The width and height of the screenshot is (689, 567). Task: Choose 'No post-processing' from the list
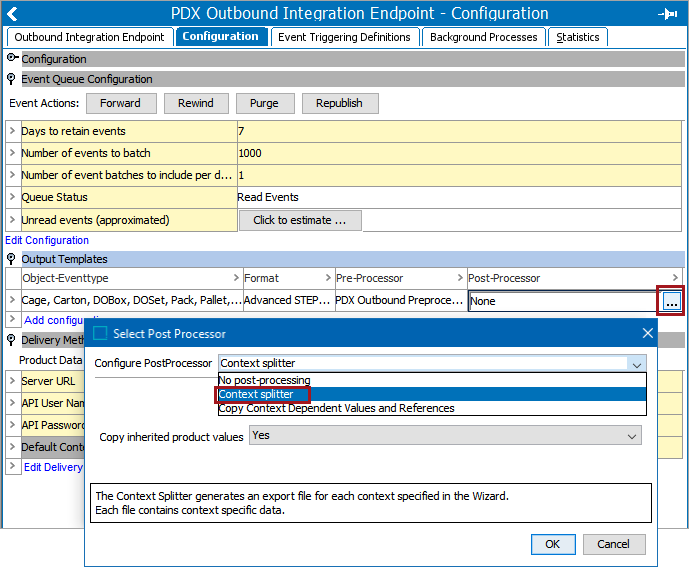pos(432,380)
